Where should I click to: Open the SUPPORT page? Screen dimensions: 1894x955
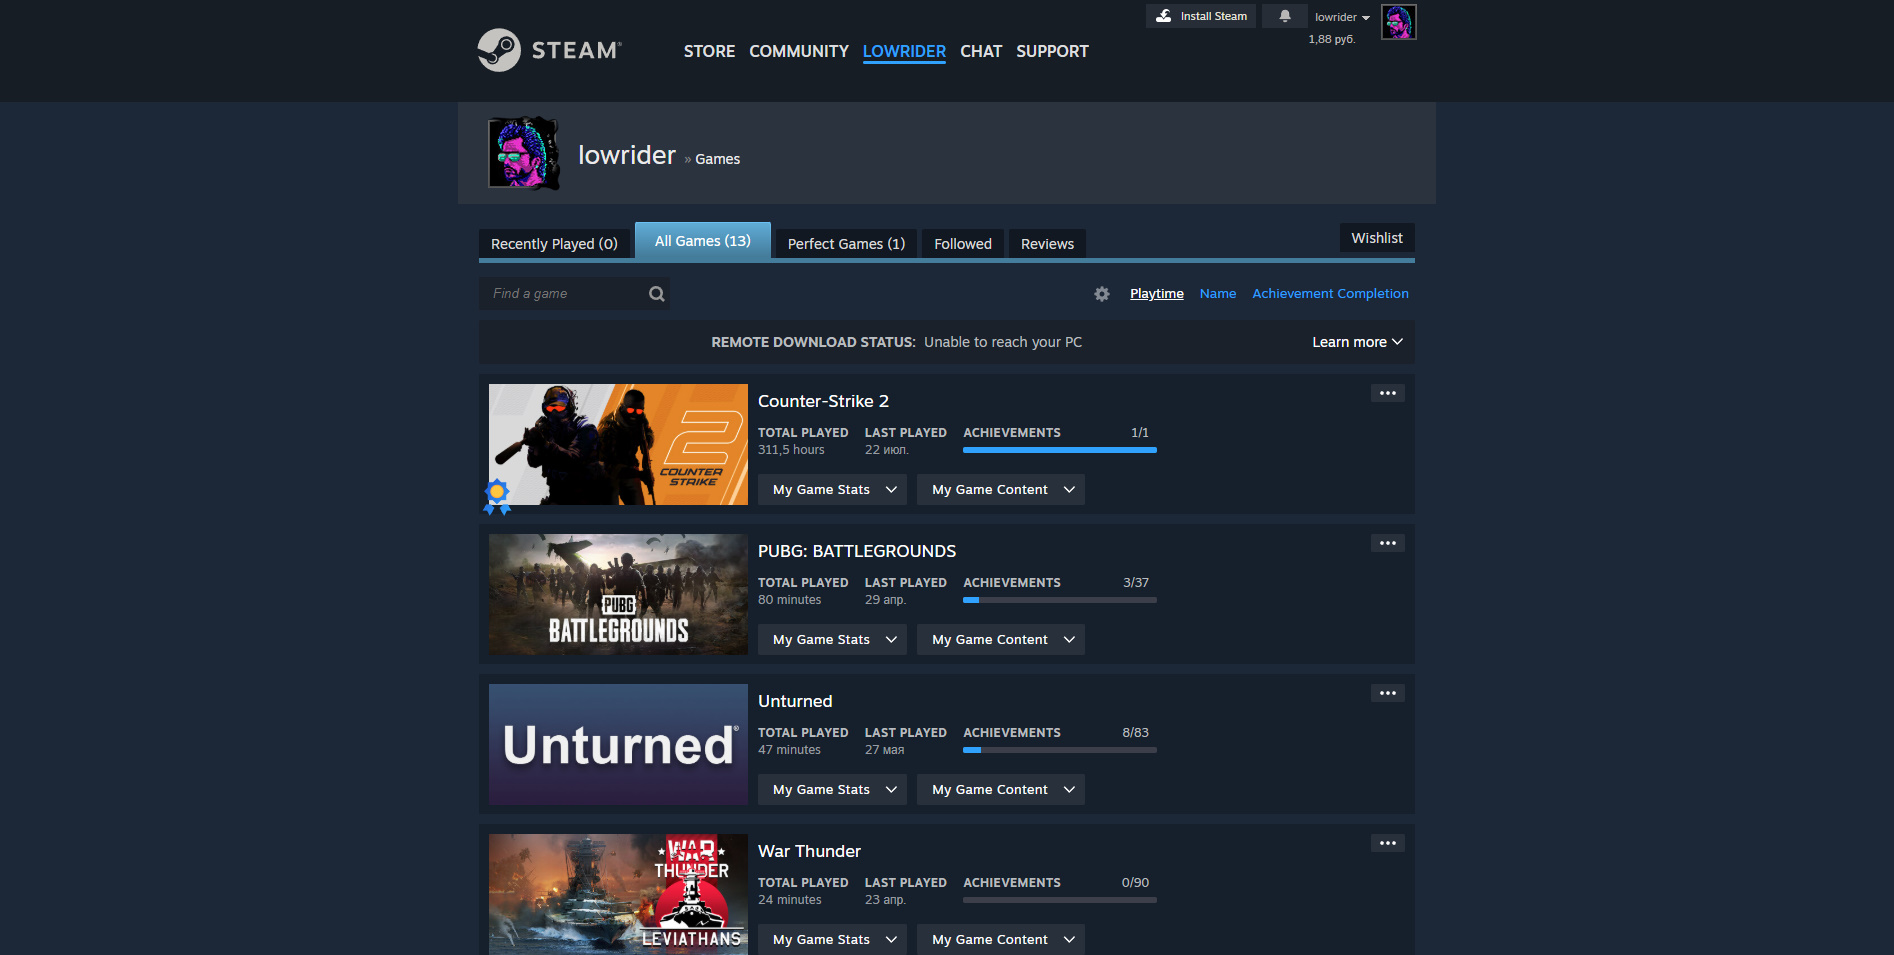[x=1052, y=51]
